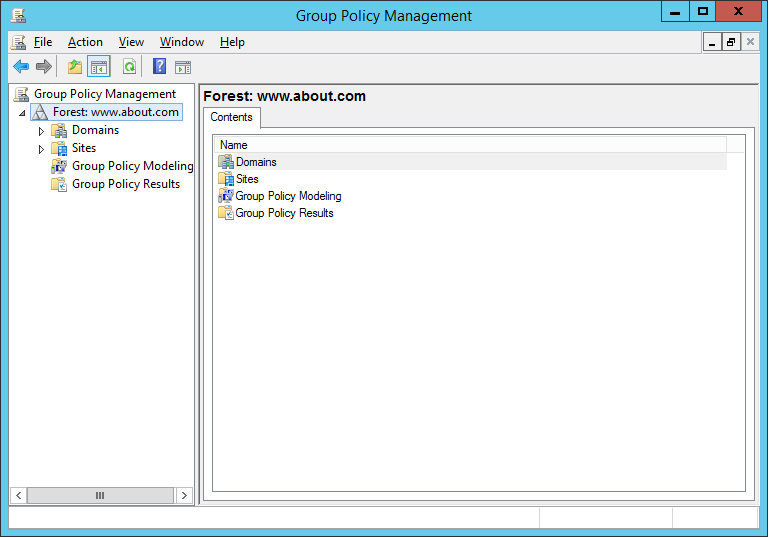Open the Action menu
769x538 pixels.
tap(85, 42)
